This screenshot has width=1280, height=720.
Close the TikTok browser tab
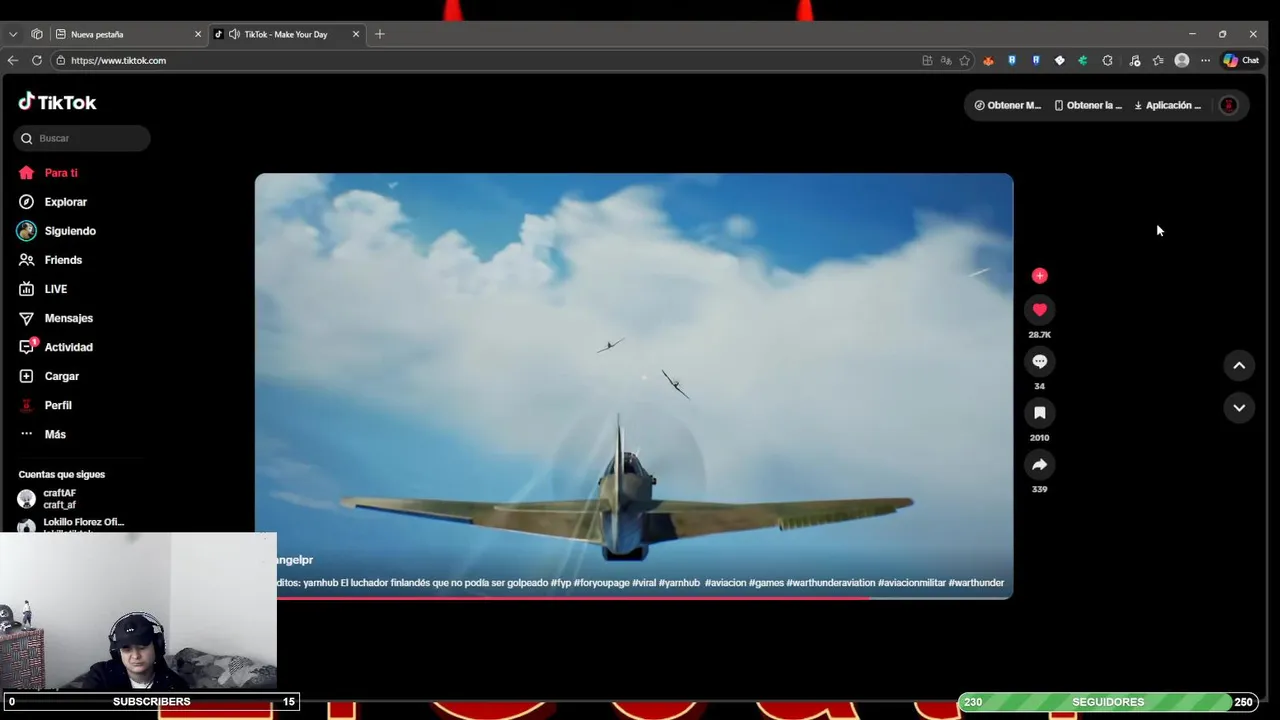pos(355,34)
